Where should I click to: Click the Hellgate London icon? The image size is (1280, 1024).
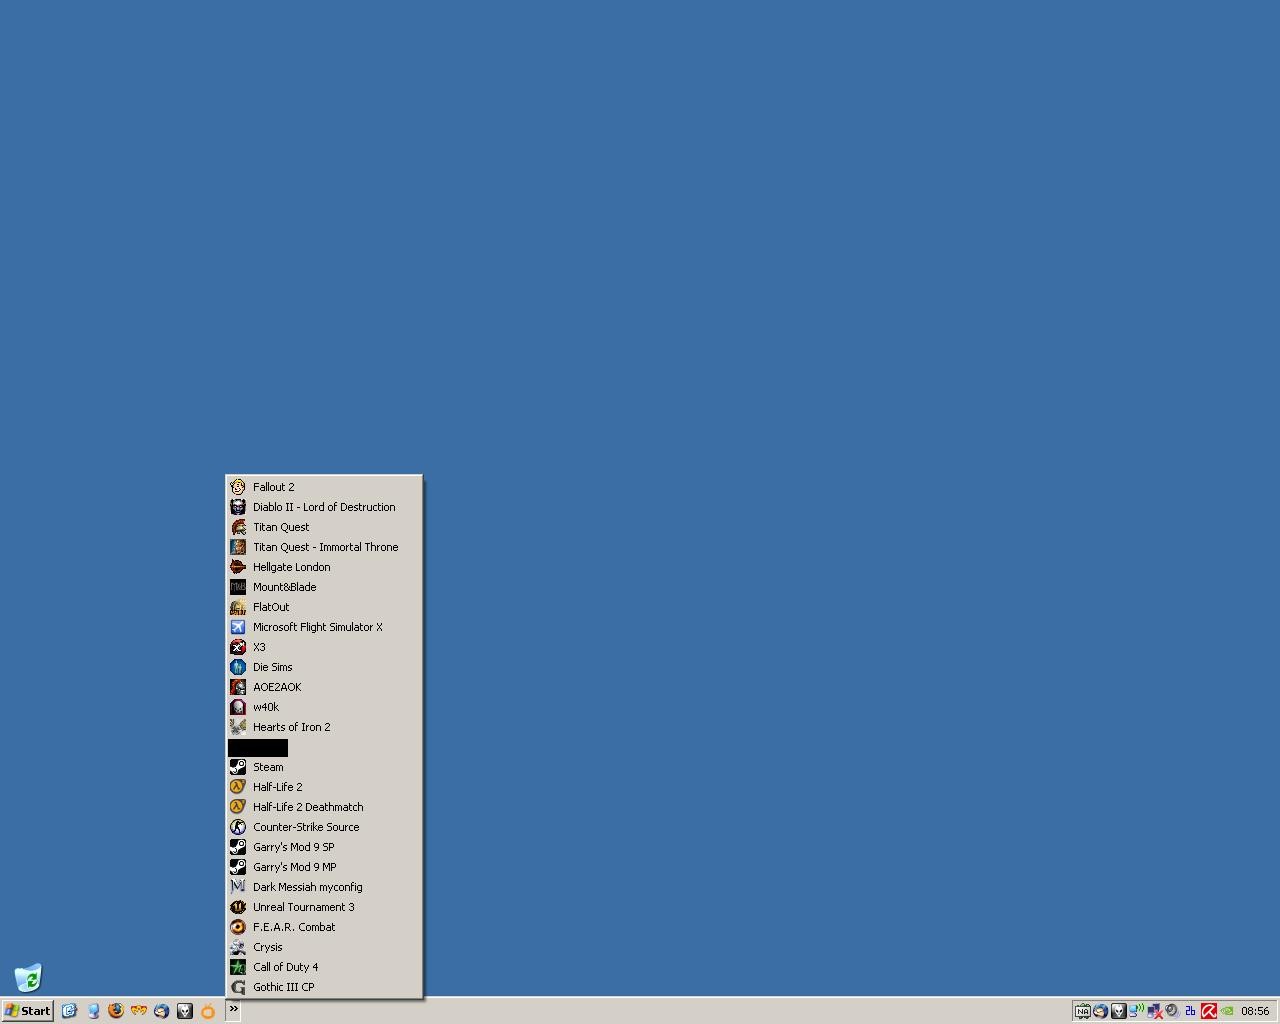point(238,567)
